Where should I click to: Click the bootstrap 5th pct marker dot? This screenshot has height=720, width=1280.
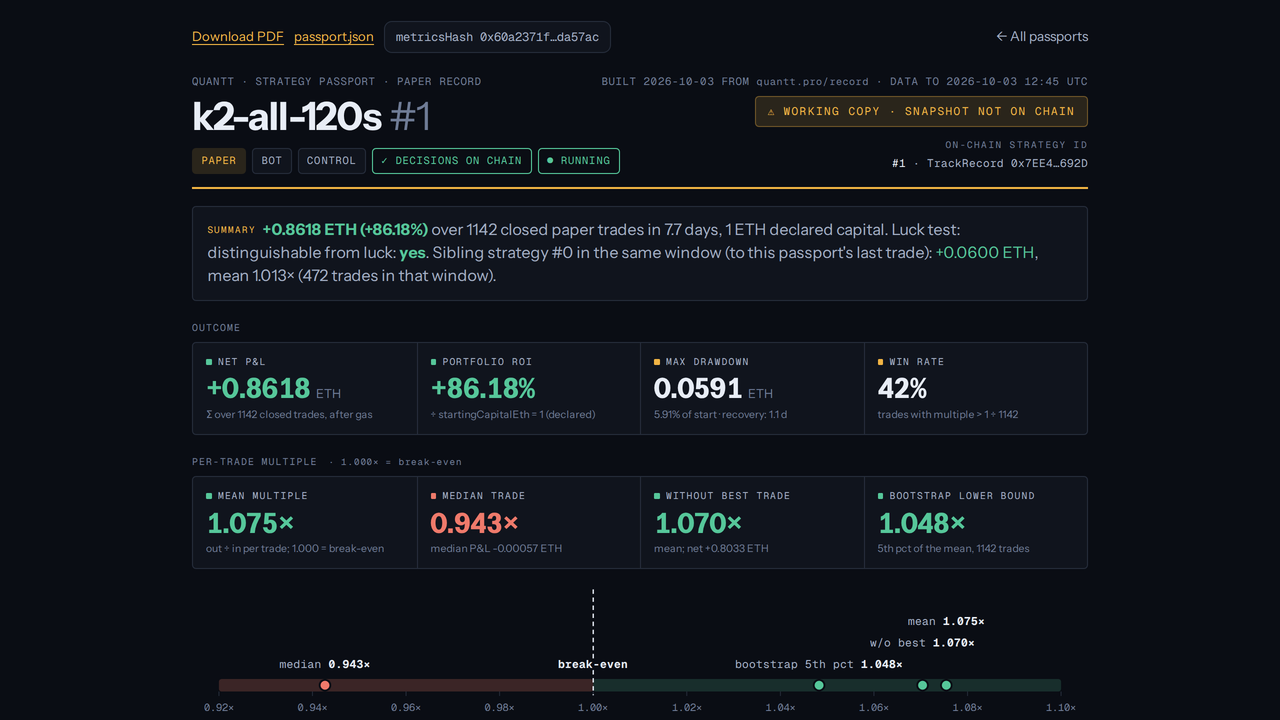819,685
